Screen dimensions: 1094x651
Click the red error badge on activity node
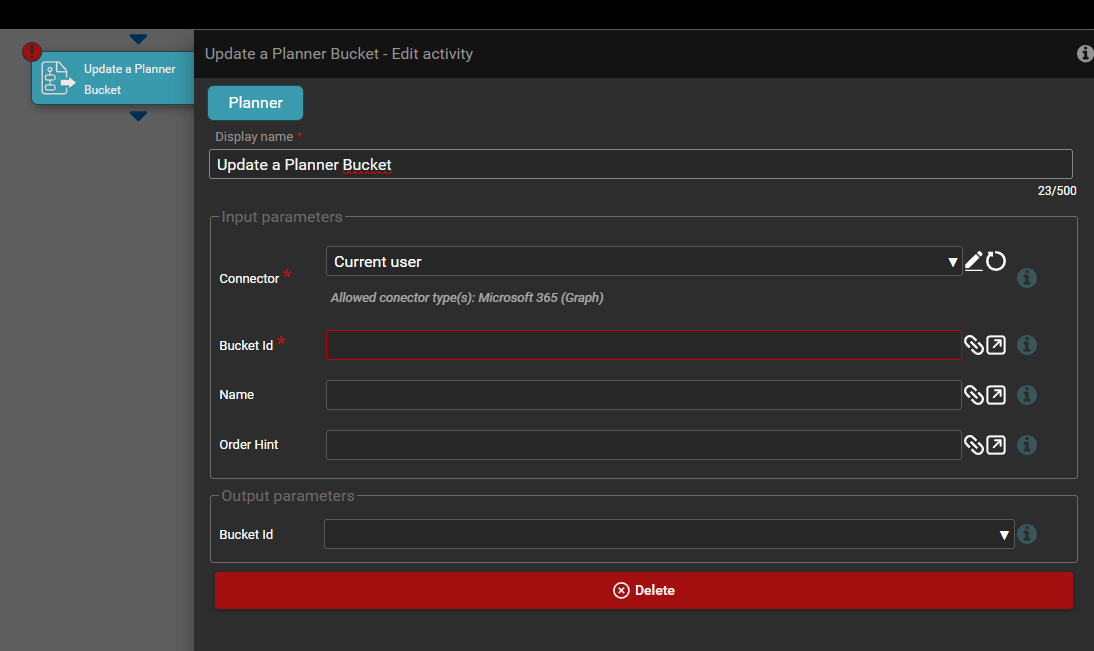[x=32, y=51]
